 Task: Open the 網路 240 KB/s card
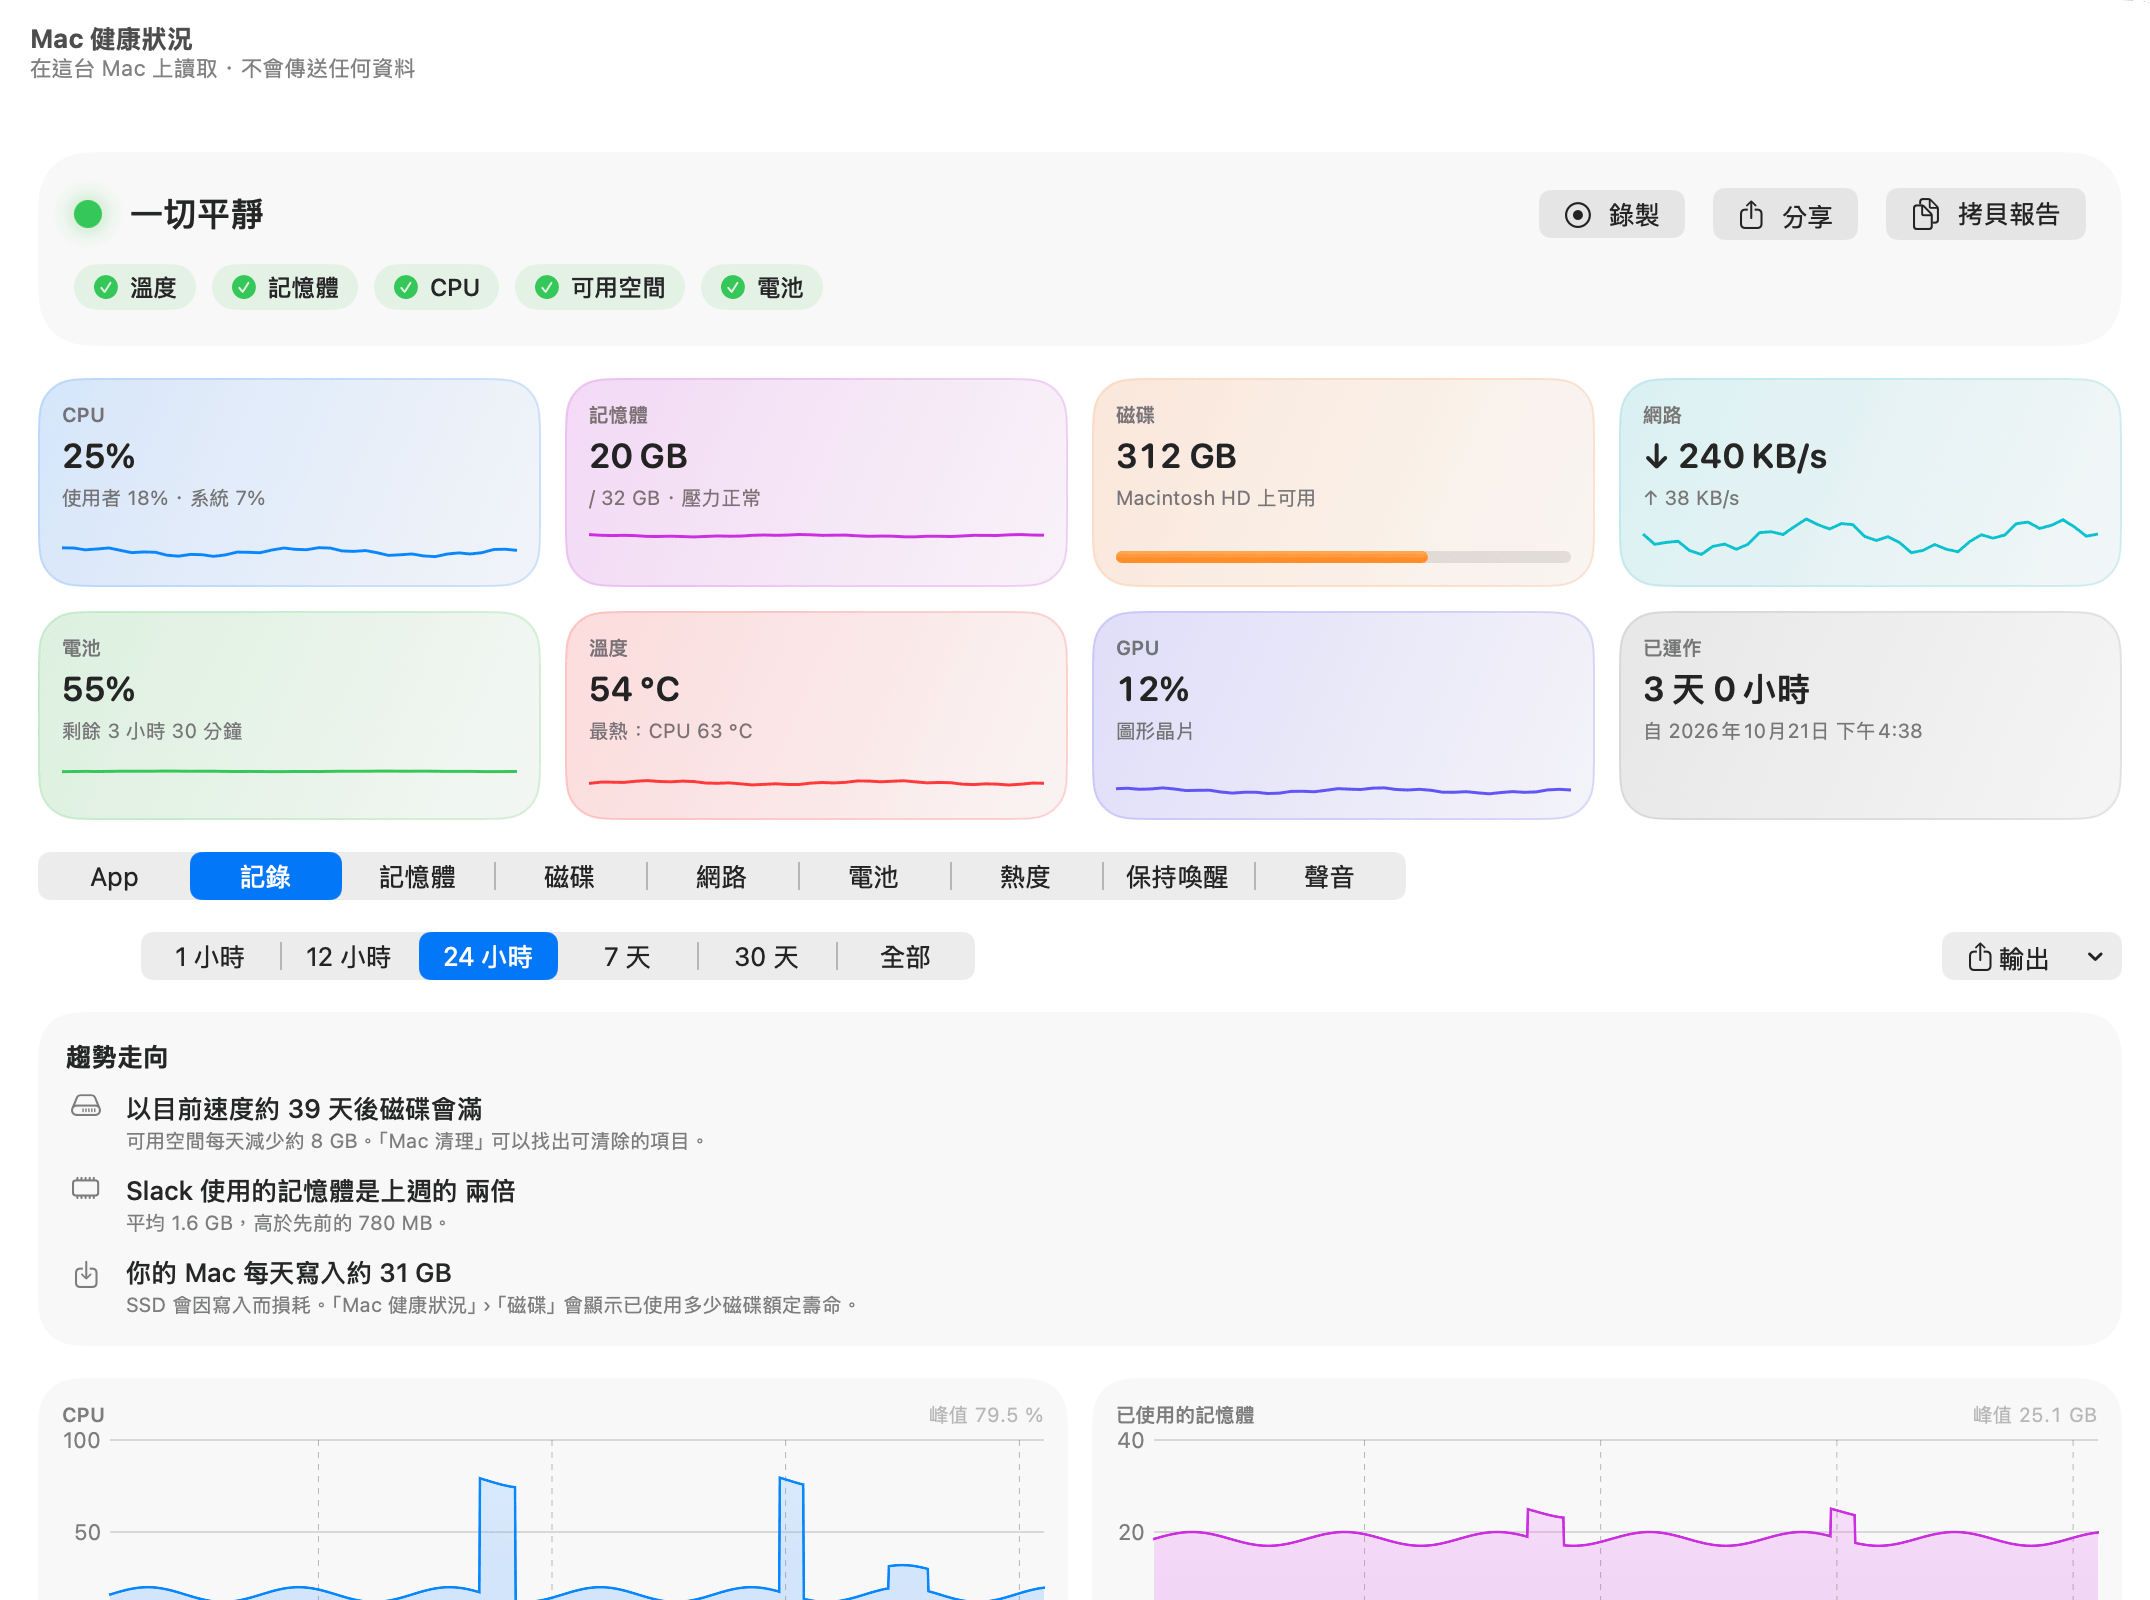1870,482
